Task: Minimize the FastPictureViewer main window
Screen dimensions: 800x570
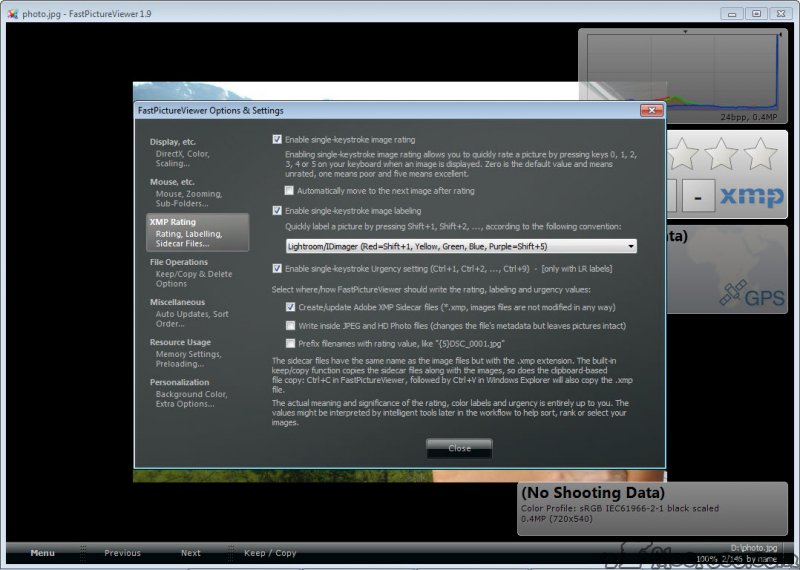Action: pyautogui.click(x=732, y=14)
